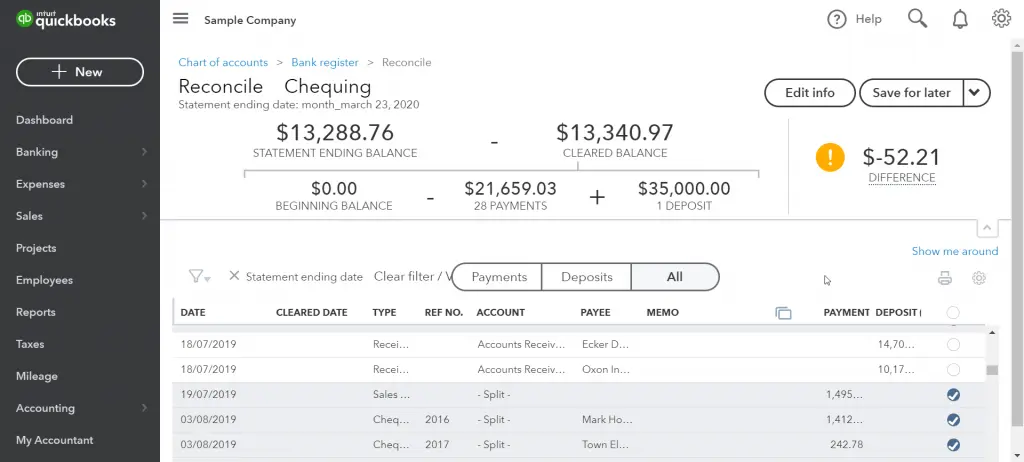Sort by TYPE column header
Image resolution: width=1024 pixels, height=462 pixels.
(x=384, y=312)
